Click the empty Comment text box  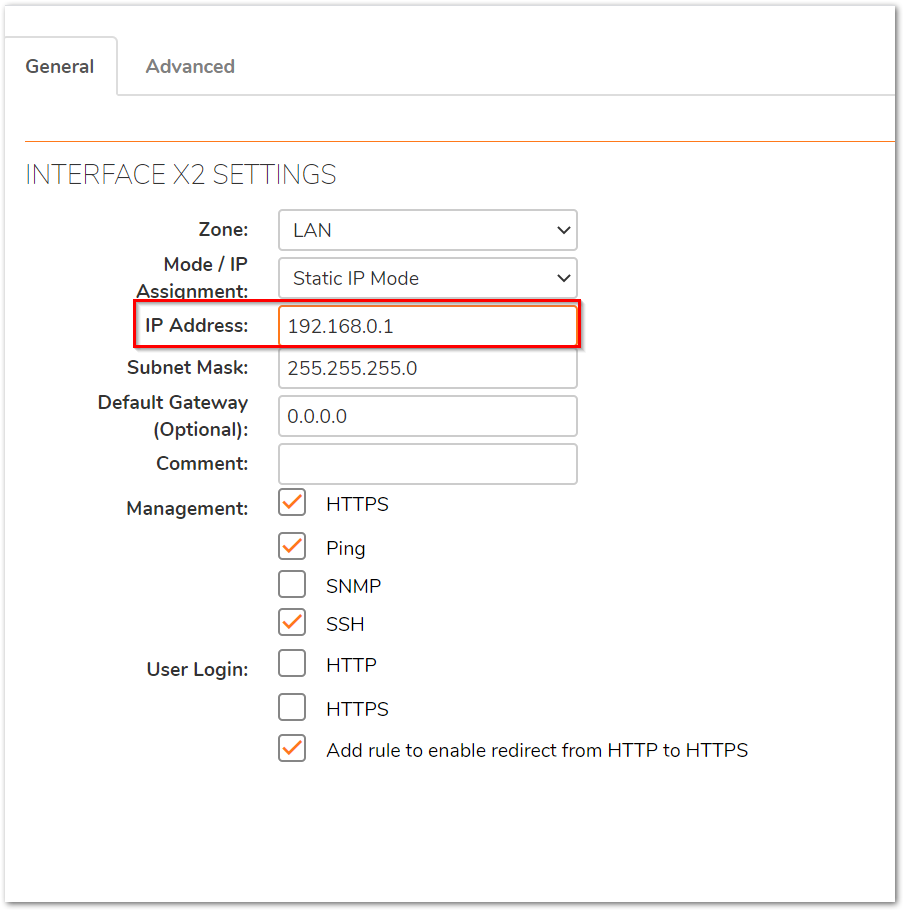pyautogui.click(x=428, y=464)
